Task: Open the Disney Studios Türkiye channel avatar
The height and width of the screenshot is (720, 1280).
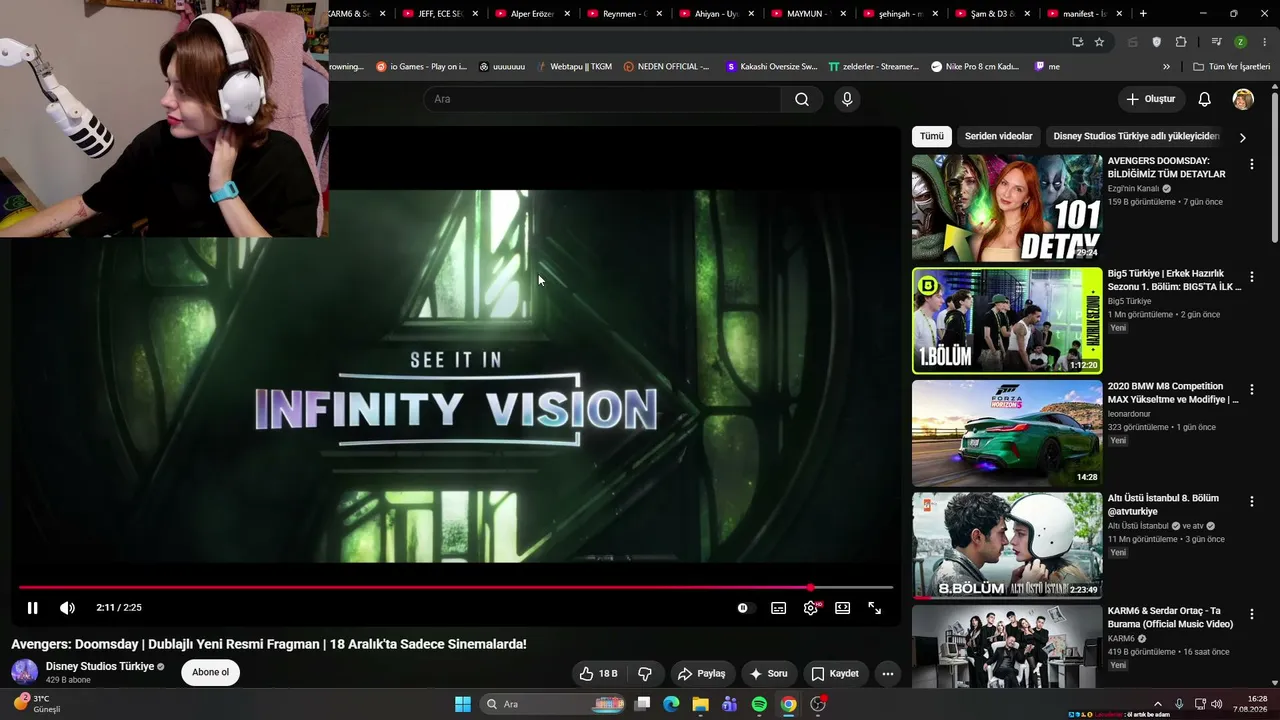Action: (24, 672)
